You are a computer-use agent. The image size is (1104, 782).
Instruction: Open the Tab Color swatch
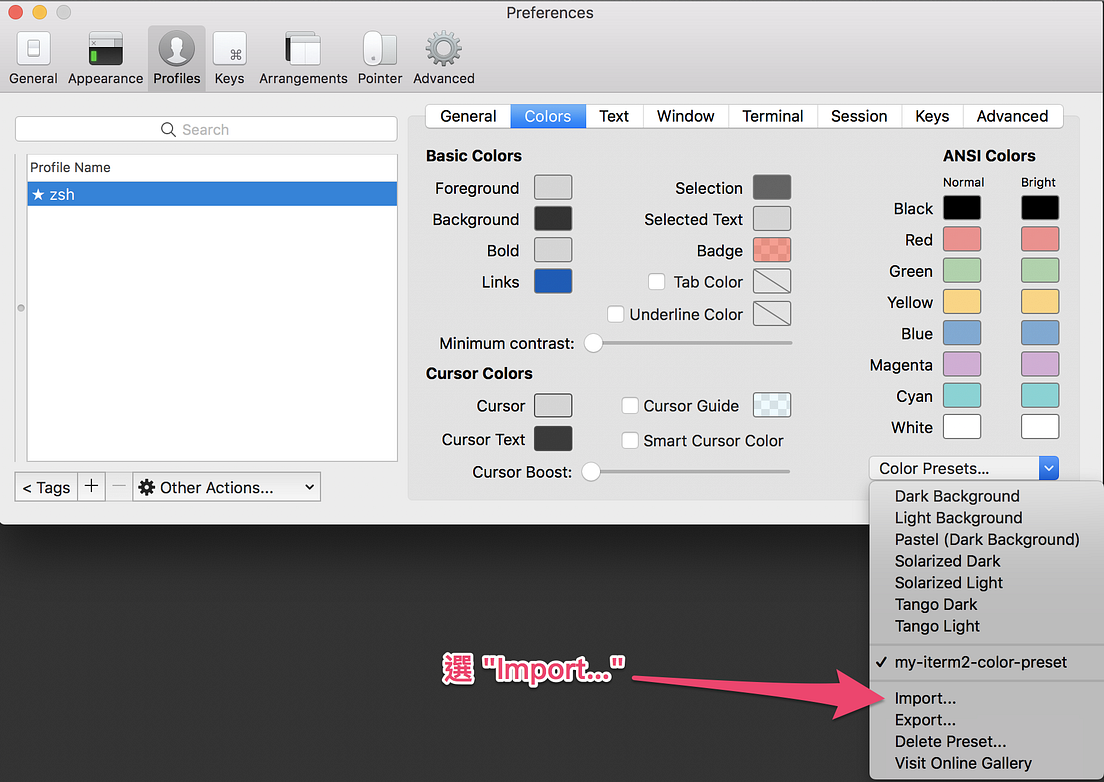pyautogui.click(x=772, y=282)
